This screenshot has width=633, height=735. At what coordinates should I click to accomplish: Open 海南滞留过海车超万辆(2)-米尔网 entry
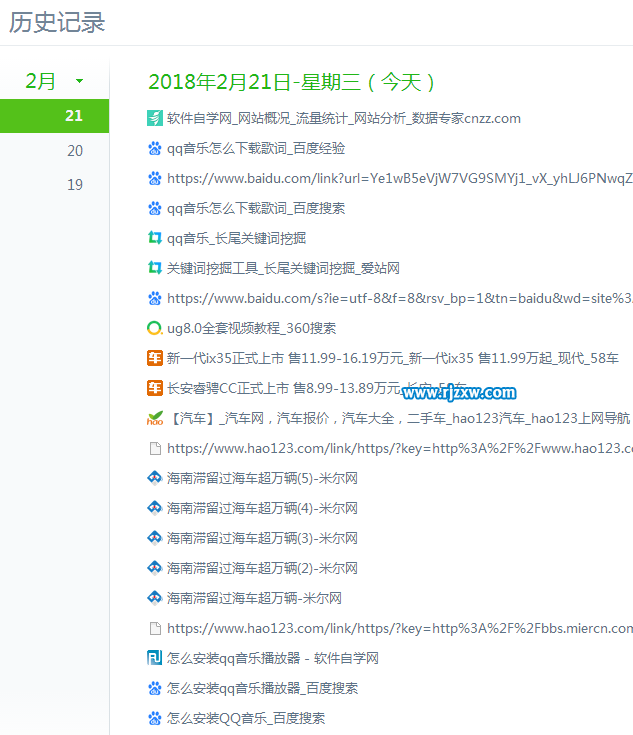(262, 568)
